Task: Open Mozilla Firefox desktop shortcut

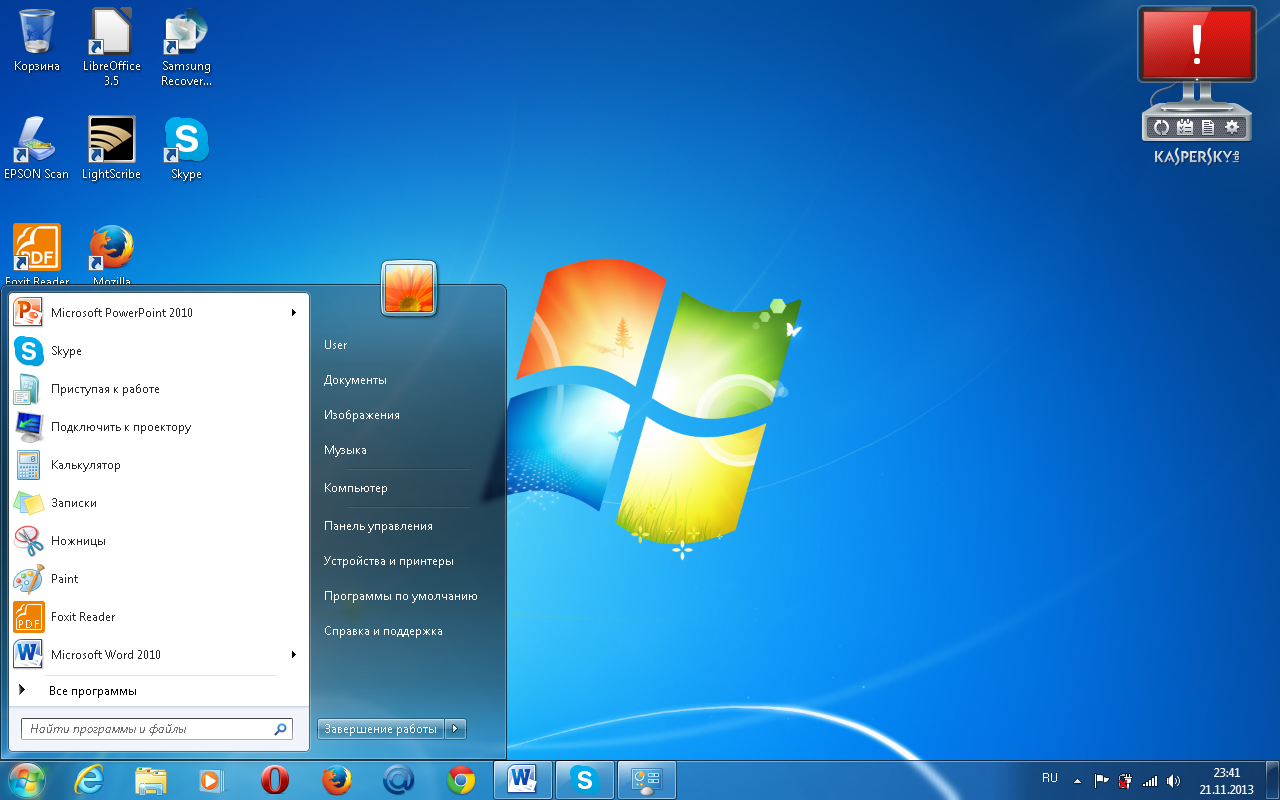Action: coord(111,255)
